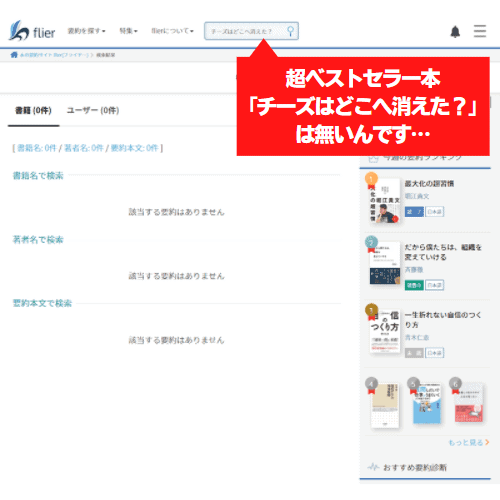Screen dimensions: 500x500
Task: Open notifications with the bell icon
Action: 455,32
